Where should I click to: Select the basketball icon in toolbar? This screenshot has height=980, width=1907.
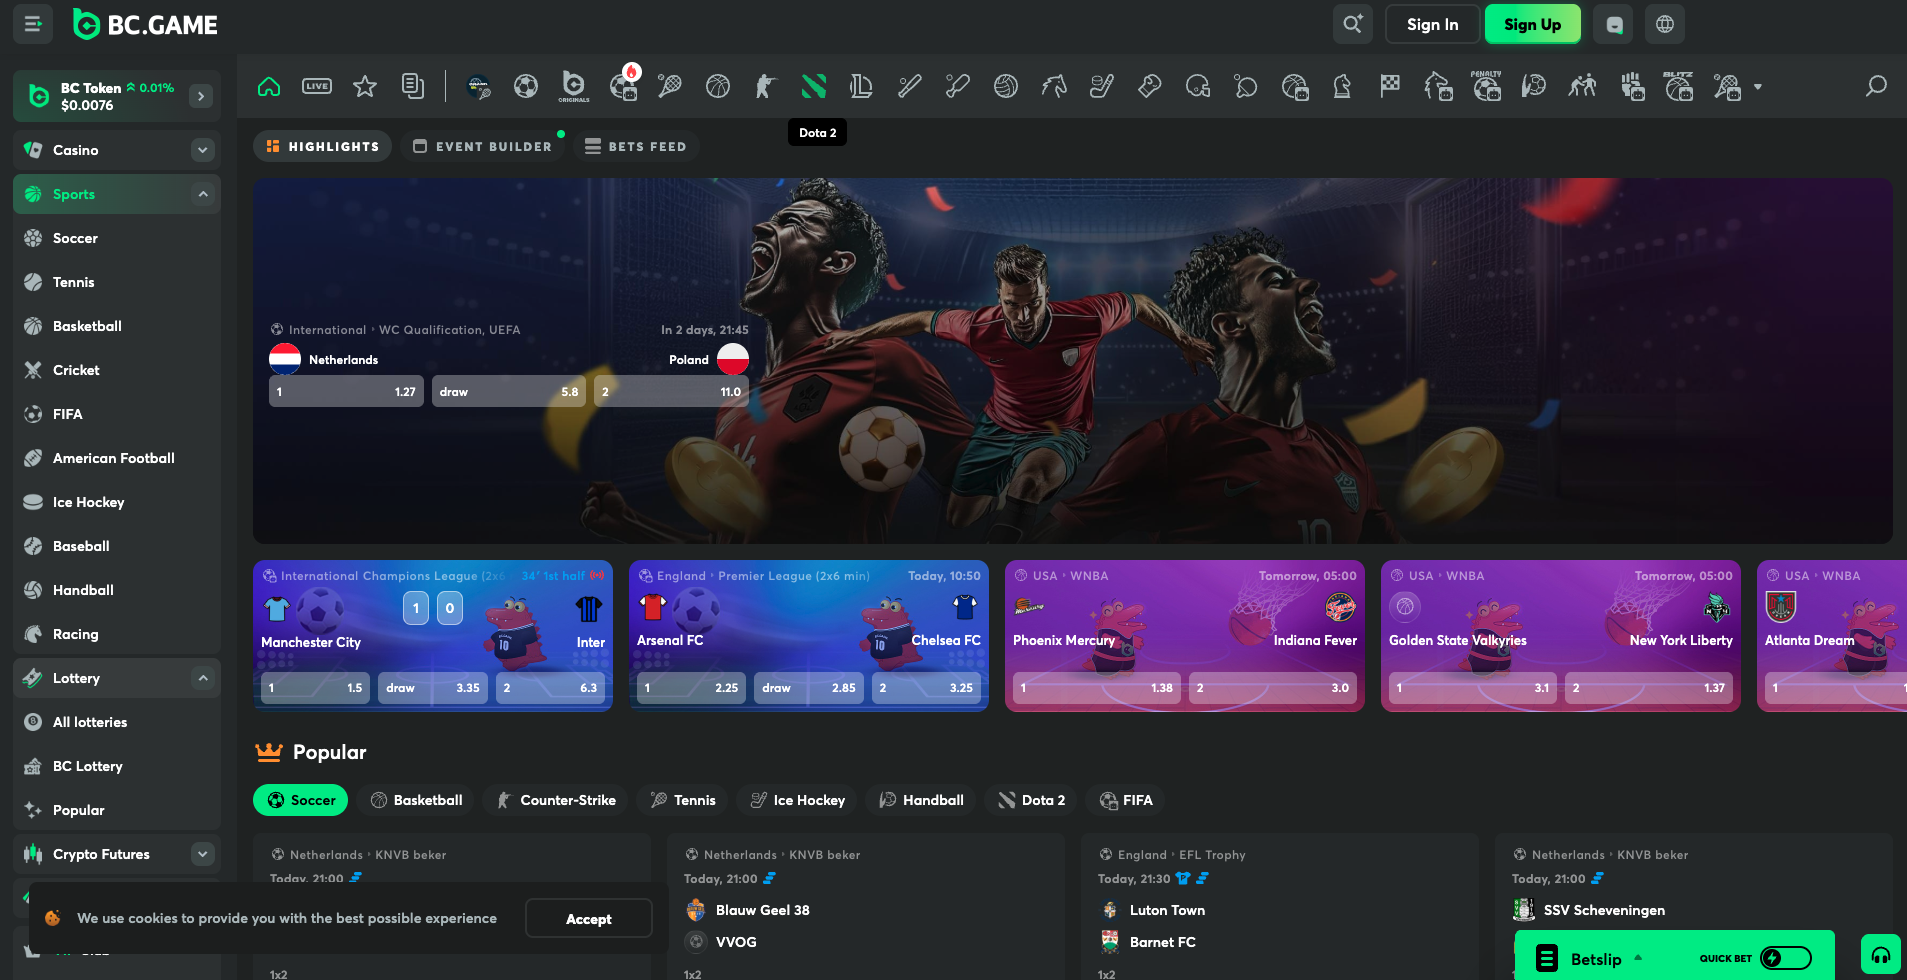click(718, 86)
